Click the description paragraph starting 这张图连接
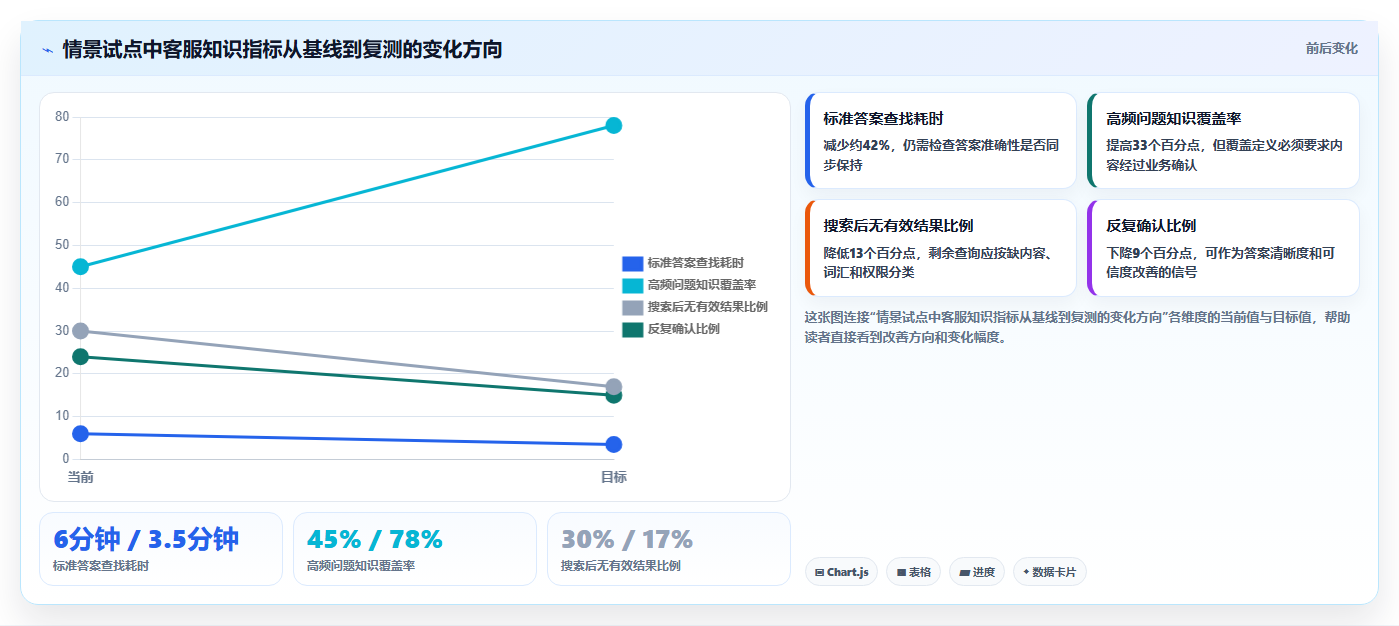 point(1078,327)
